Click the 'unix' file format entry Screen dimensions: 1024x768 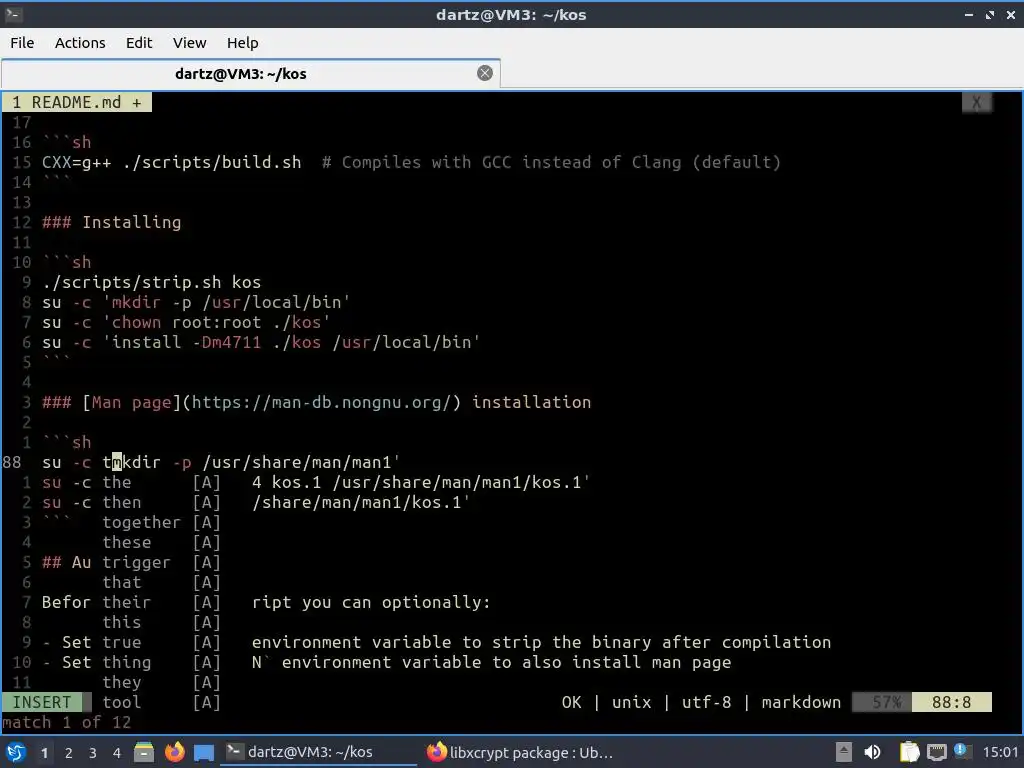pos(632,703)
